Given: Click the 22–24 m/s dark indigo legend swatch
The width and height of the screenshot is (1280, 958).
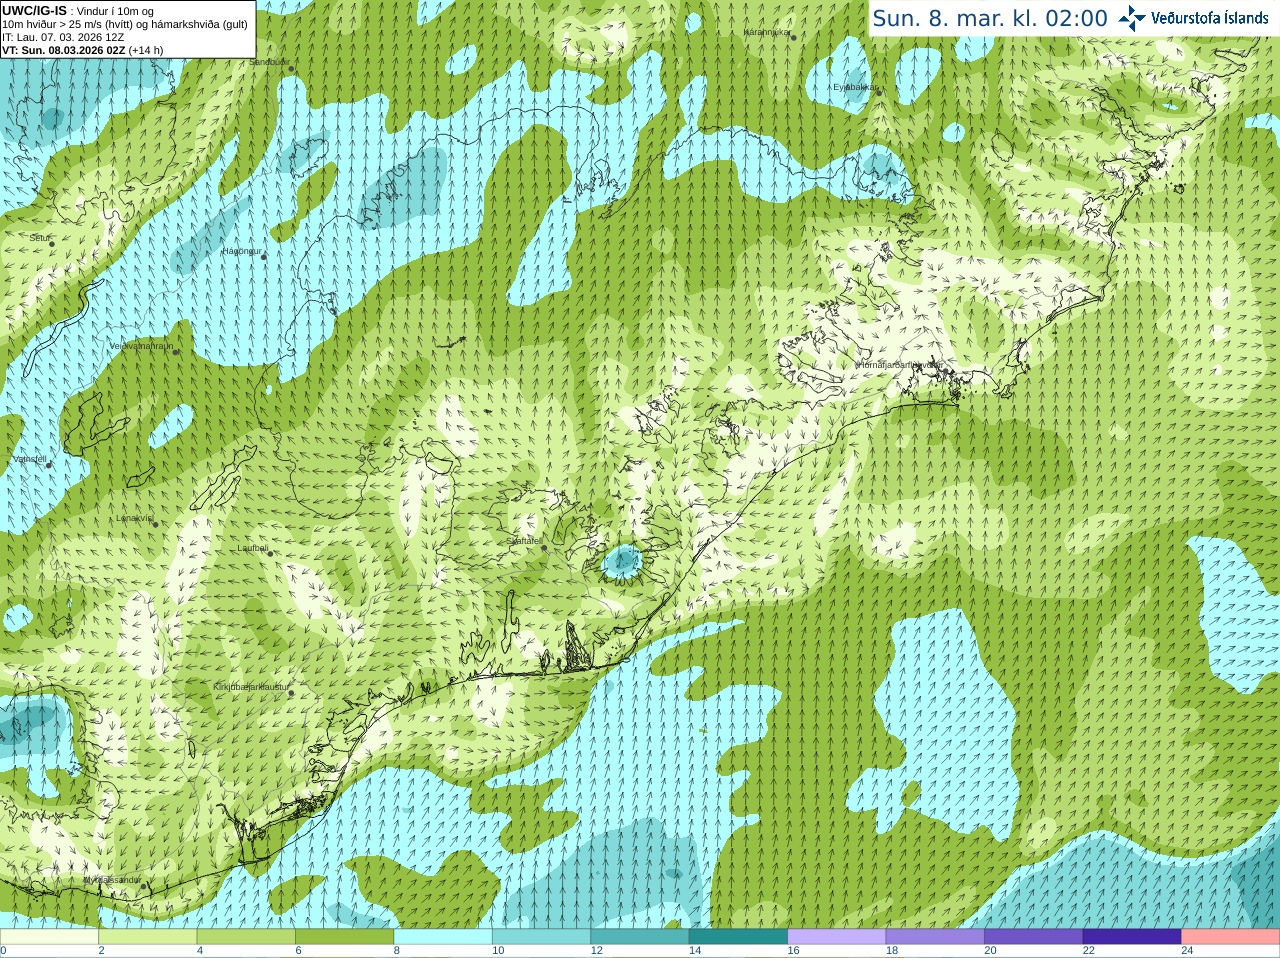Looking at the screenshot, I should tap(1133, 937).
